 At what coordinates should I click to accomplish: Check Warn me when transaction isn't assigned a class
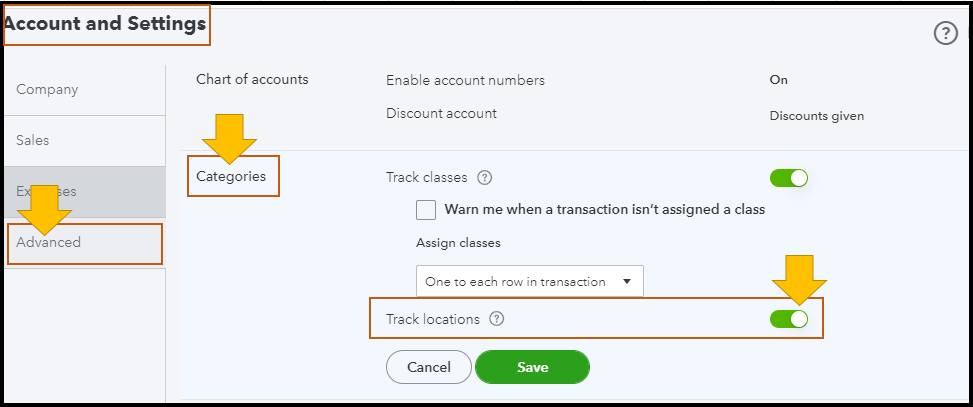426,210
